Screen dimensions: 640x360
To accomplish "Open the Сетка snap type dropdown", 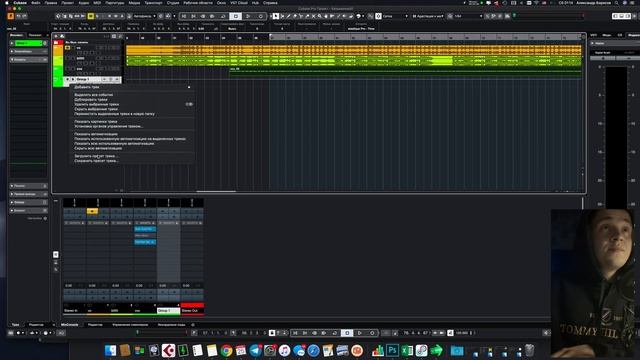I will (395, 16).
